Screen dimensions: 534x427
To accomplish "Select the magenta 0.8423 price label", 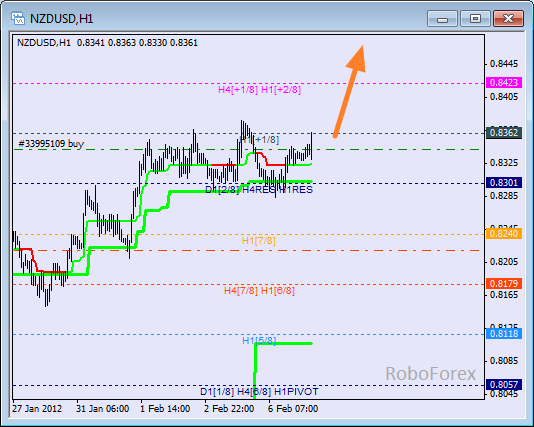I will (504, 82).
